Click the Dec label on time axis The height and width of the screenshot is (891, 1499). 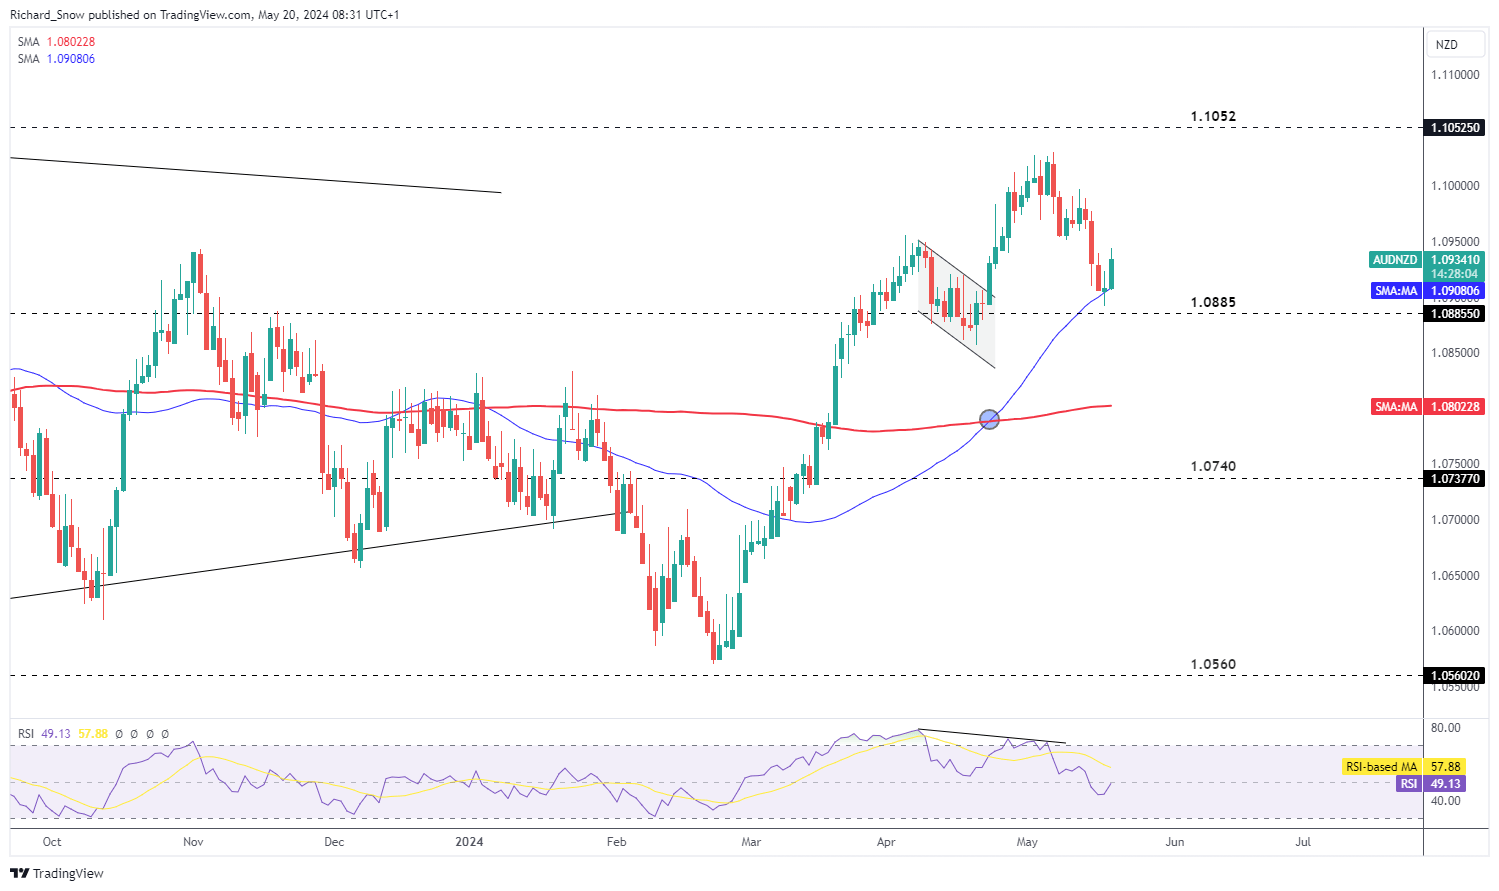coord(334,842)
